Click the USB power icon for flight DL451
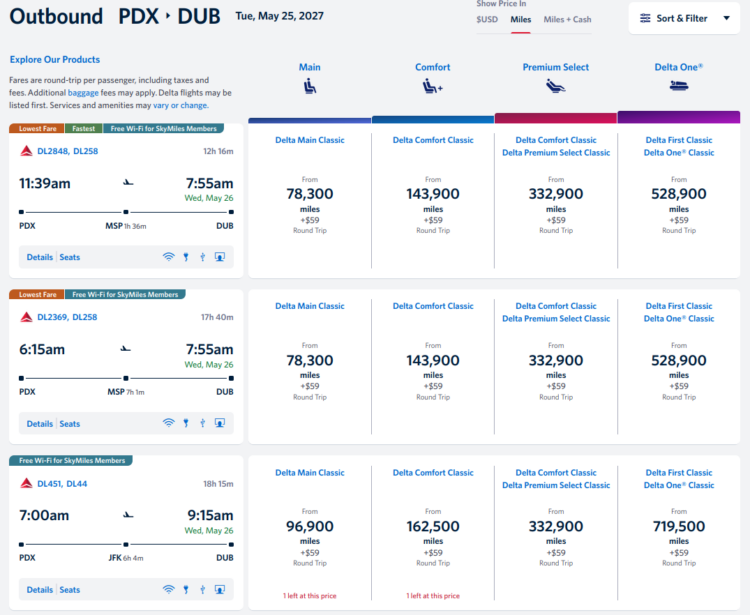This screenshot has height=615, width=750. point(203,589)
